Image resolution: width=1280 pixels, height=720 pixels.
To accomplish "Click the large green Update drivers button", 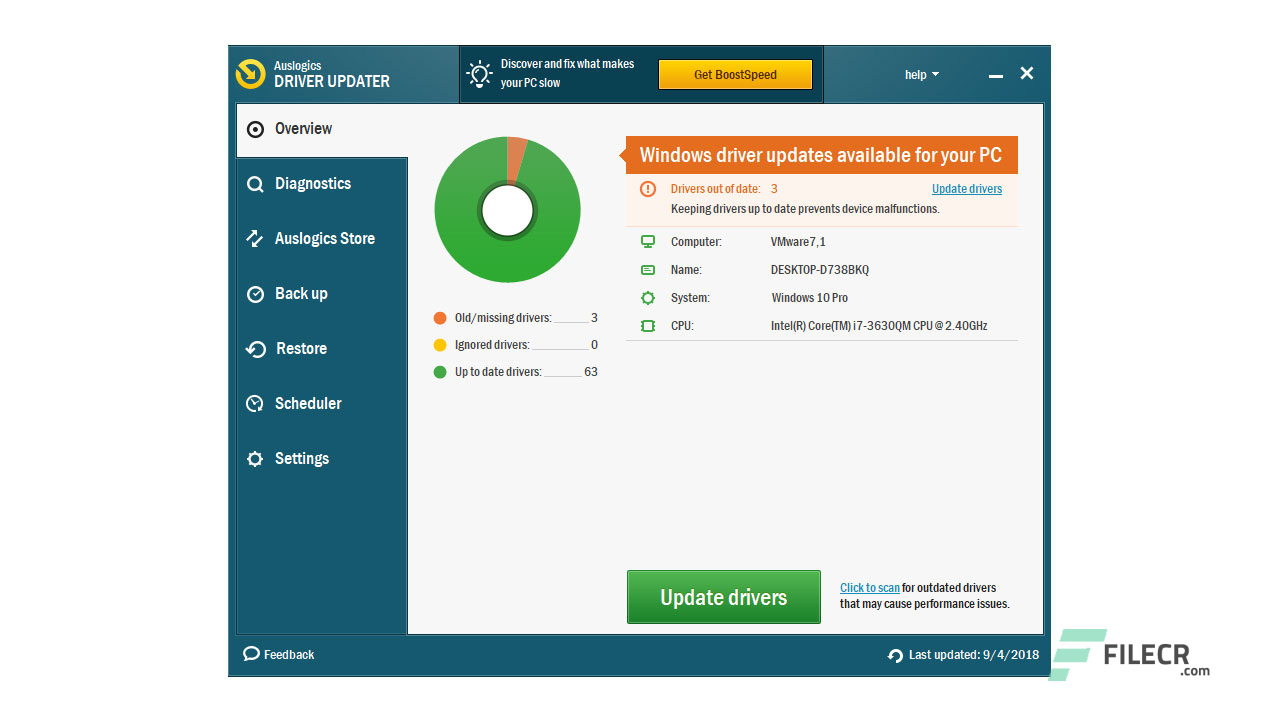I will pyautogui.click(x=724, y=597).
